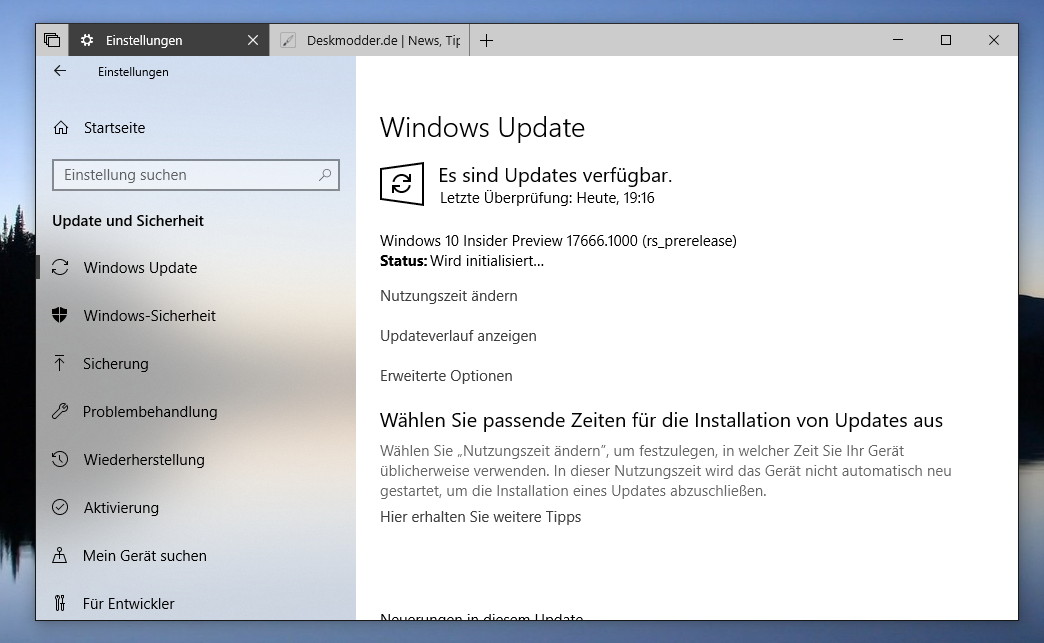Click the Aktivierung checkmark icon

60,507
